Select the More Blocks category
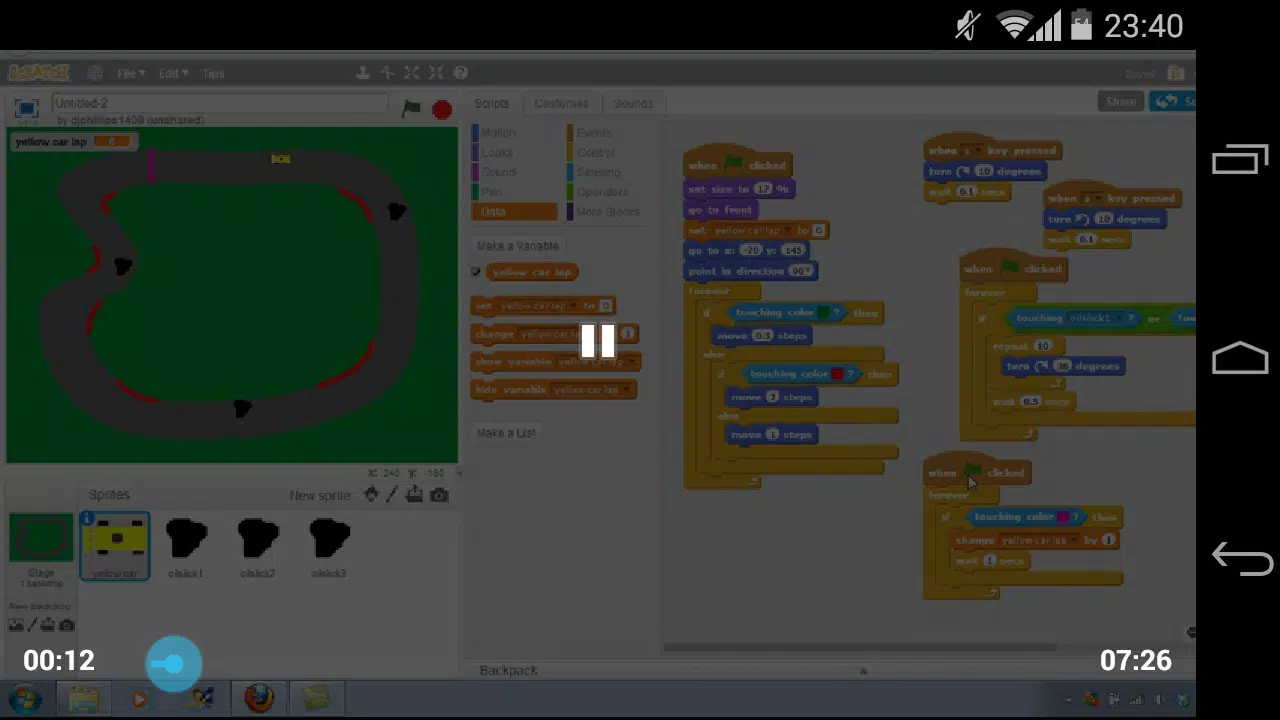This screenshot has width=1280, height=720. click(x=607, y=212)
